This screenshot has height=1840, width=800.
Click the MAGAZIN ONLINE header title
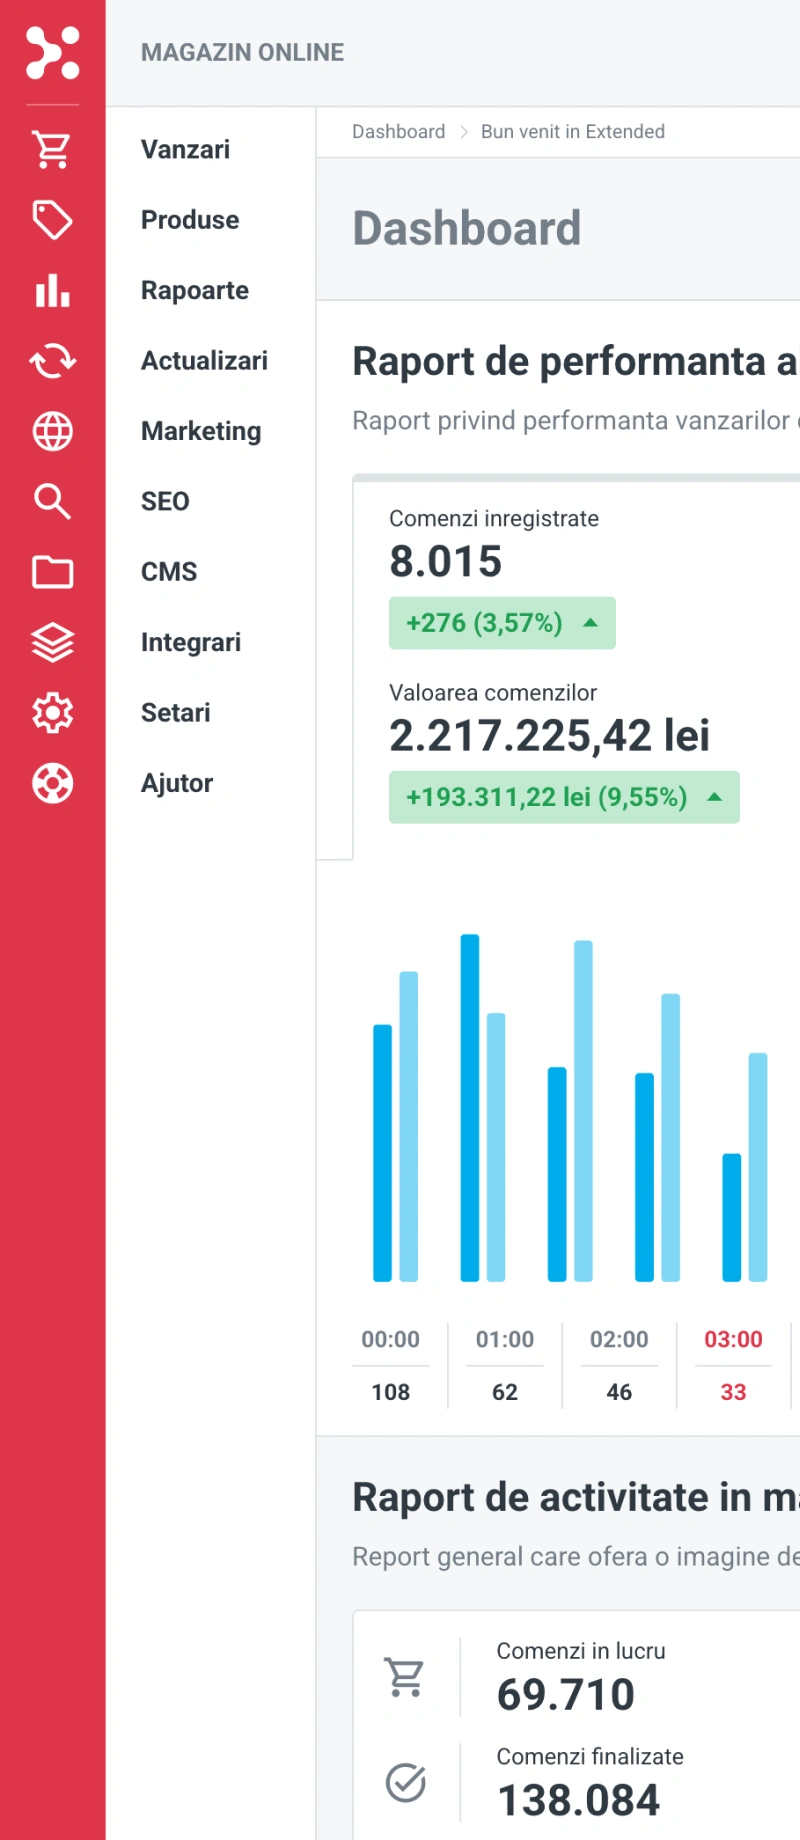(242, 53)
